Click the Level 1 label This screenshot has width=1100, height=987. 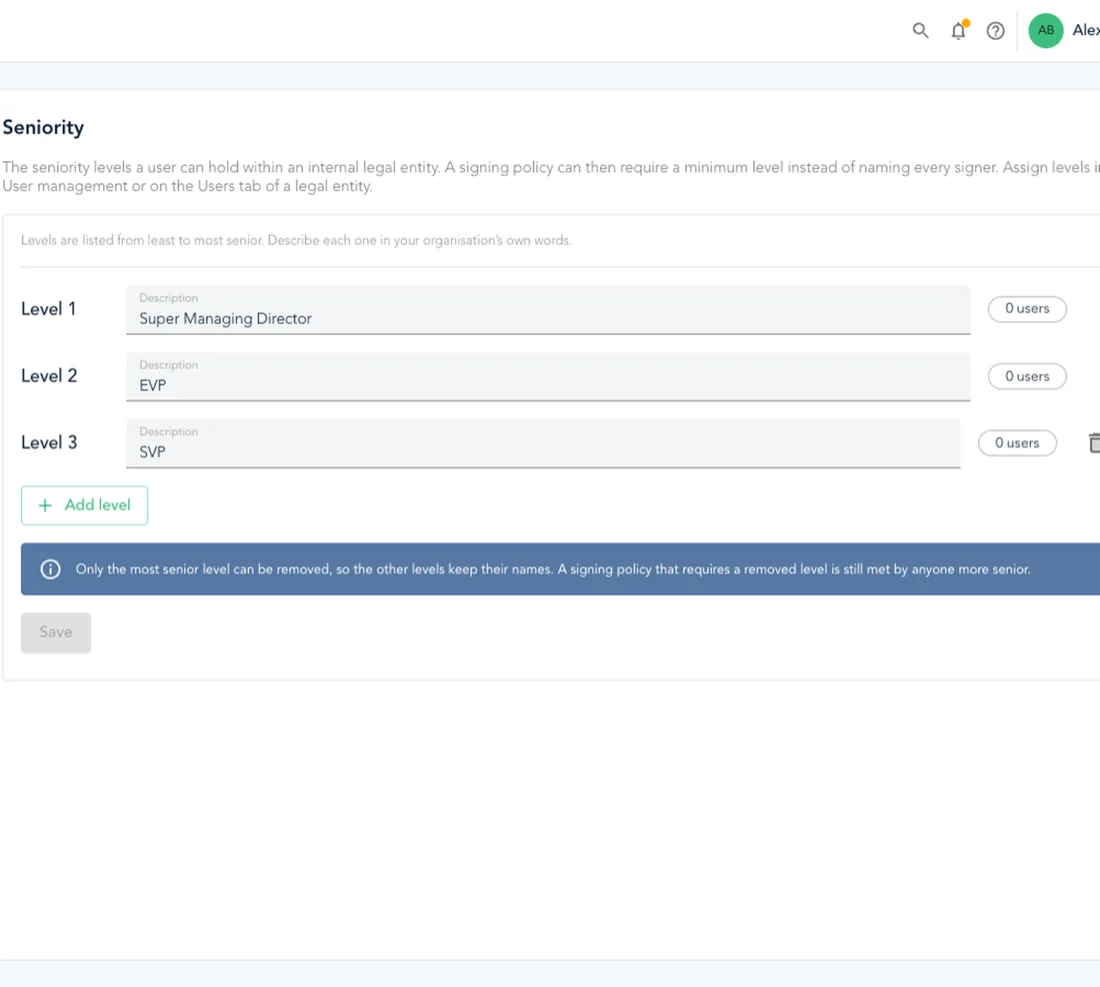[48, 309]
